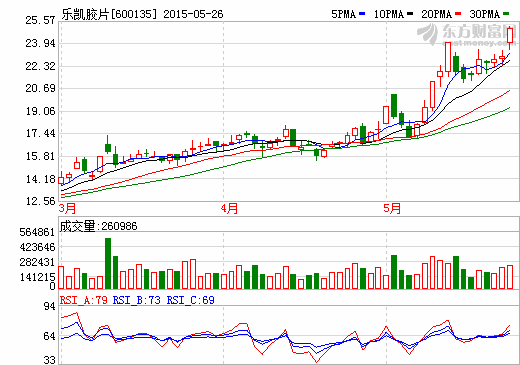Click the tallest green volume bar in March

[x=108, y=263]
